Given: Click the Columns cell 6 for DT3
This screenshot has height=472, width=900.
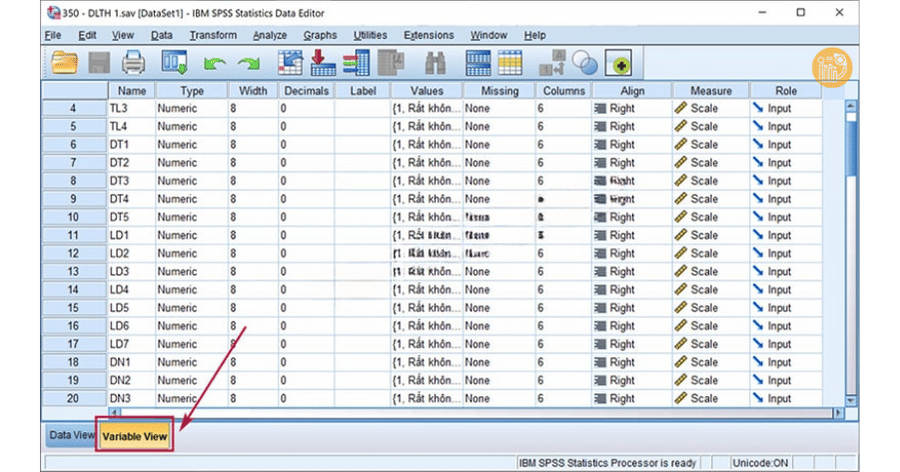Looking at the screenshot, I should (x=564, y=180).
